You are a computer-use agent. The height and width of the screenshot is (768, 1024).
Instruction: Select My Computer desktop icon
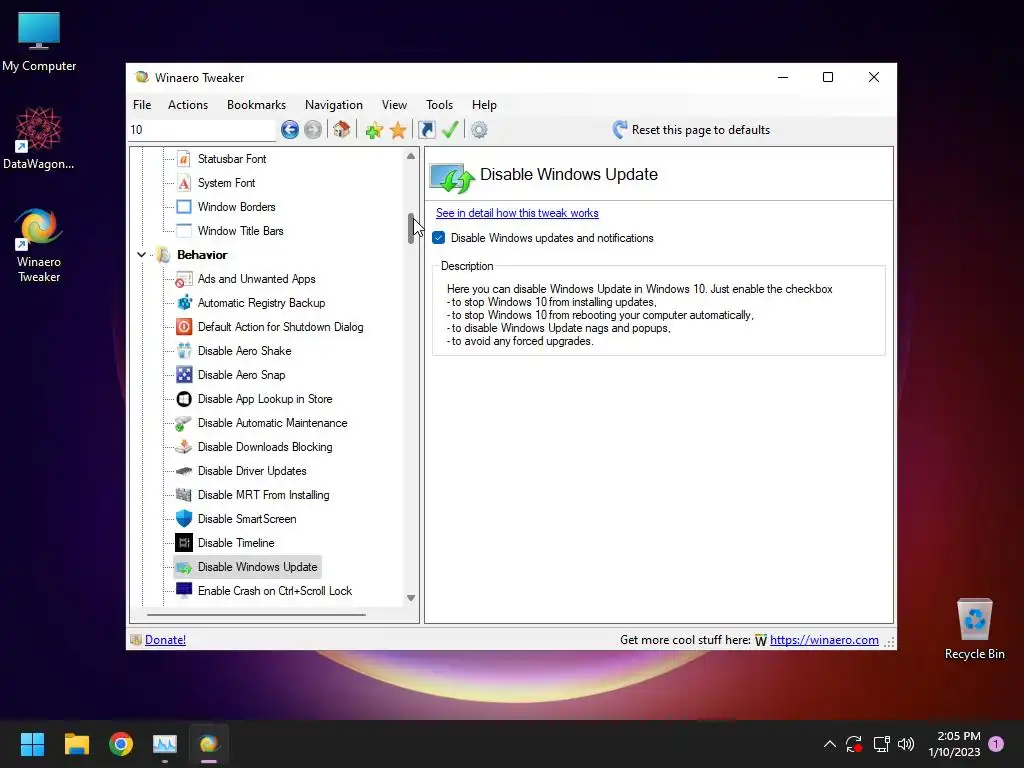pos(39,42)
